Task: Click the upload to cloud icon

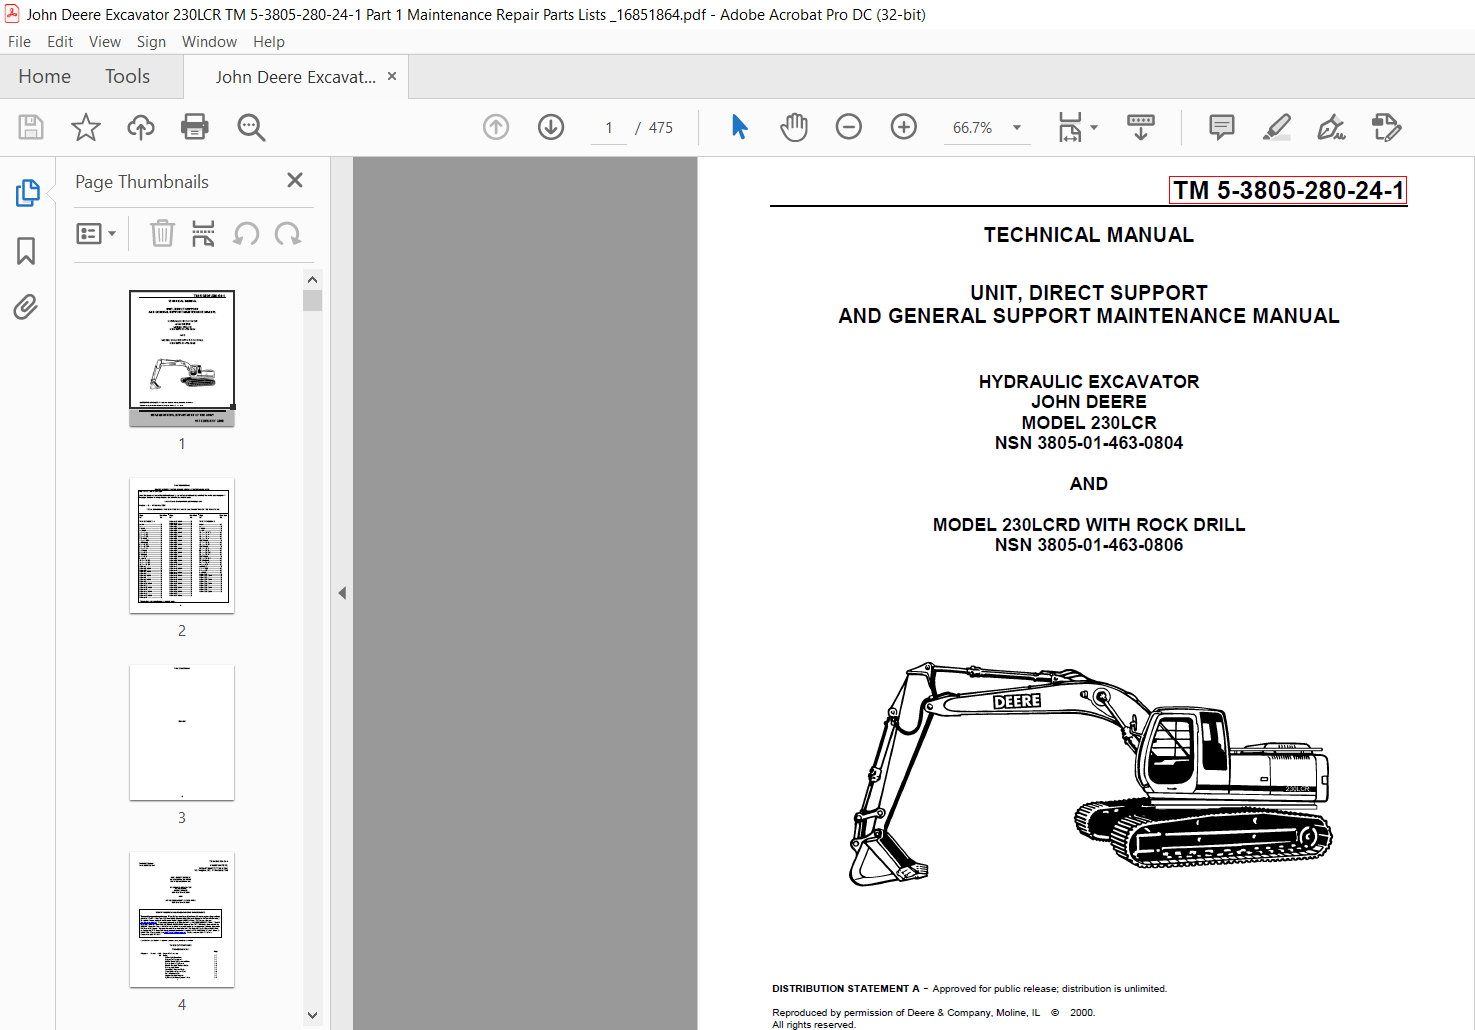Action: [x=141, y=127]
